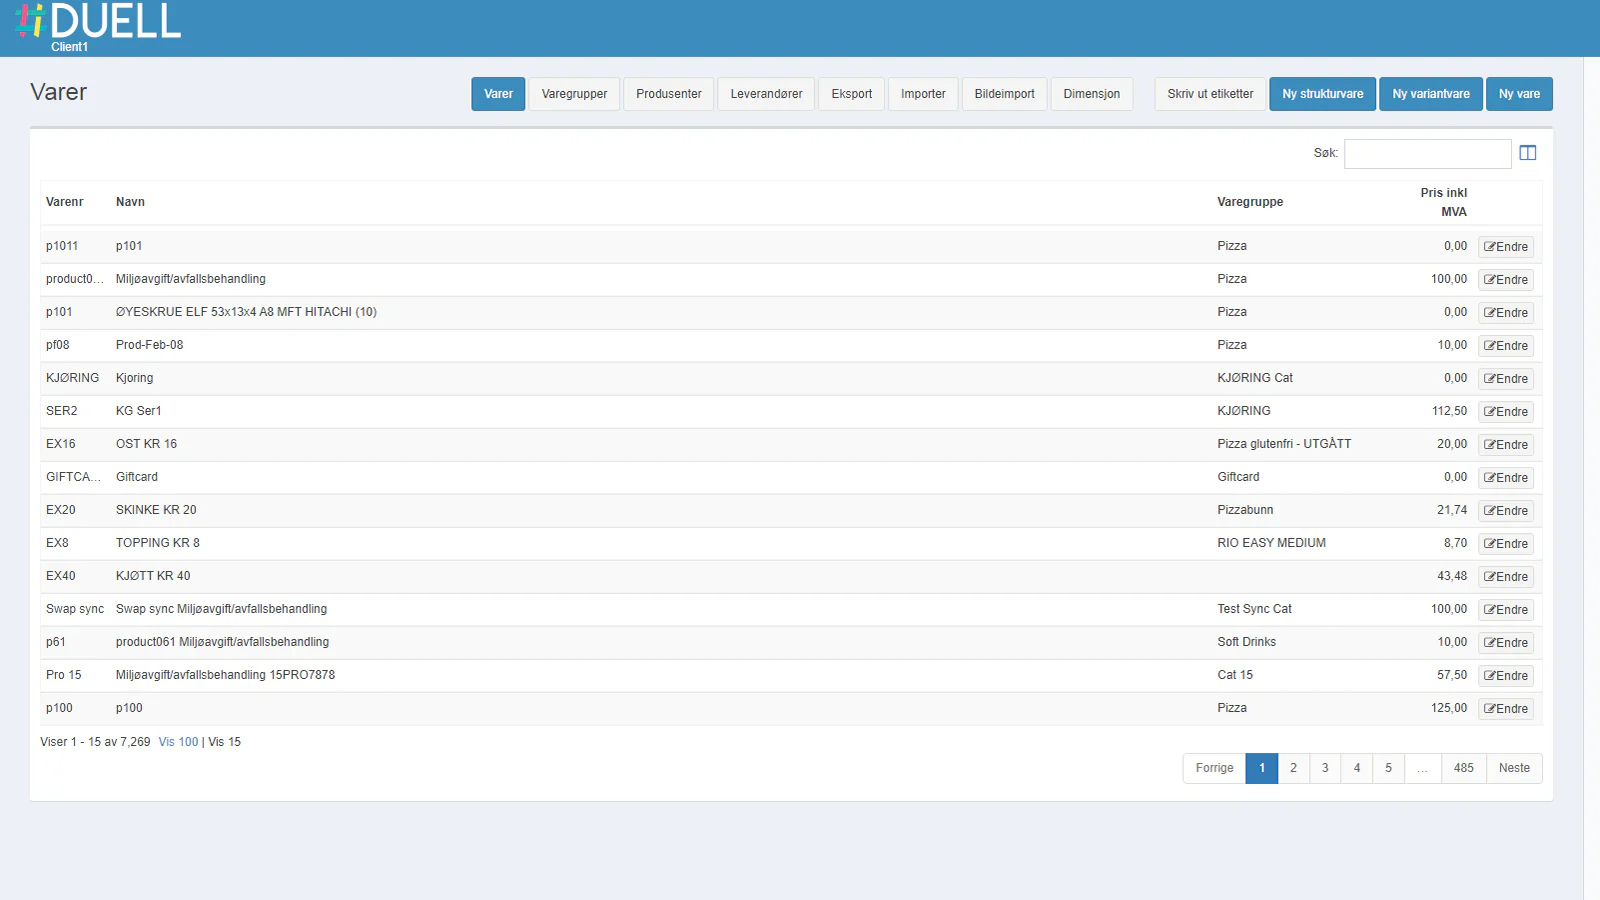The image size is (1600, 900).
Task: Click Skriv ut etiketter to print labels
Action: [1210, 94]
